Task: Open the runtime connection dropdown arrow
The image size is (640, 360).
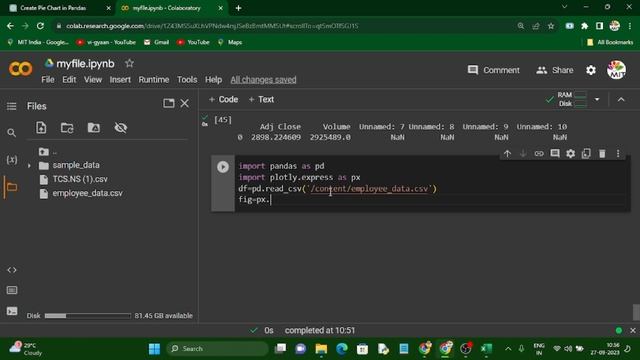Action: [x=597, y=99]
